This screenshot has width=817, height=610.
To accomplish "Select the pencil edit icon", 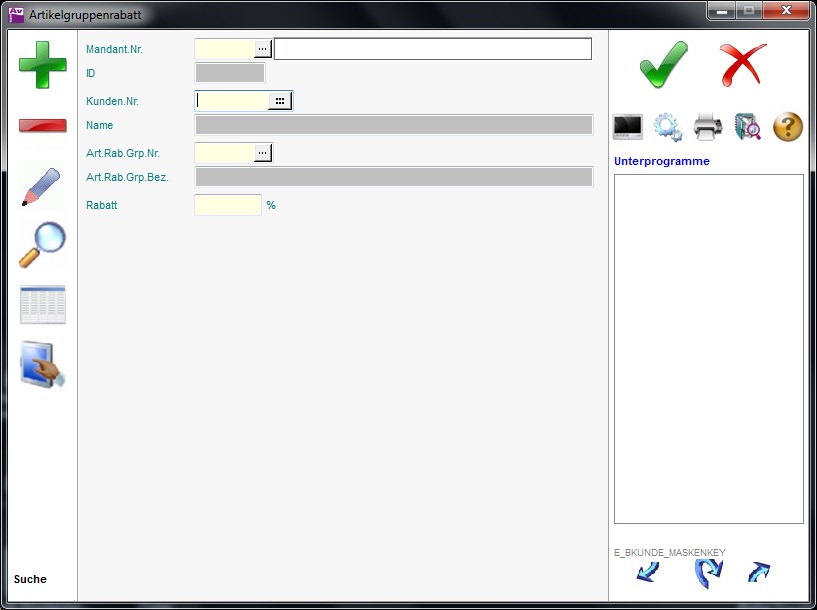I will click(42, 187).
